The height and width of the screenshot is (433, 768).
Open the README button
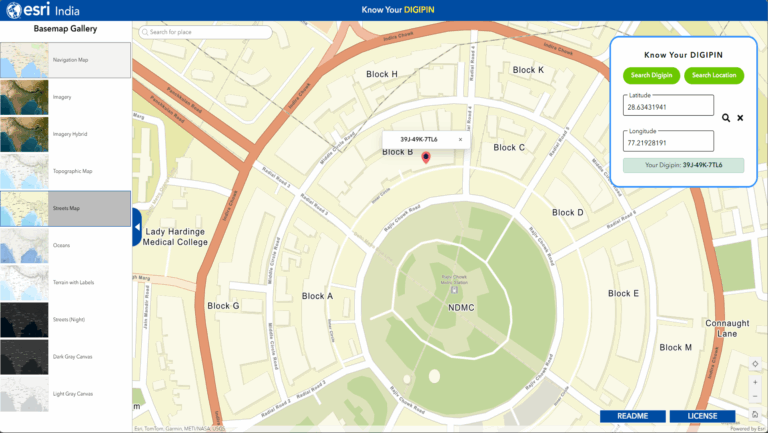point(633,416)
